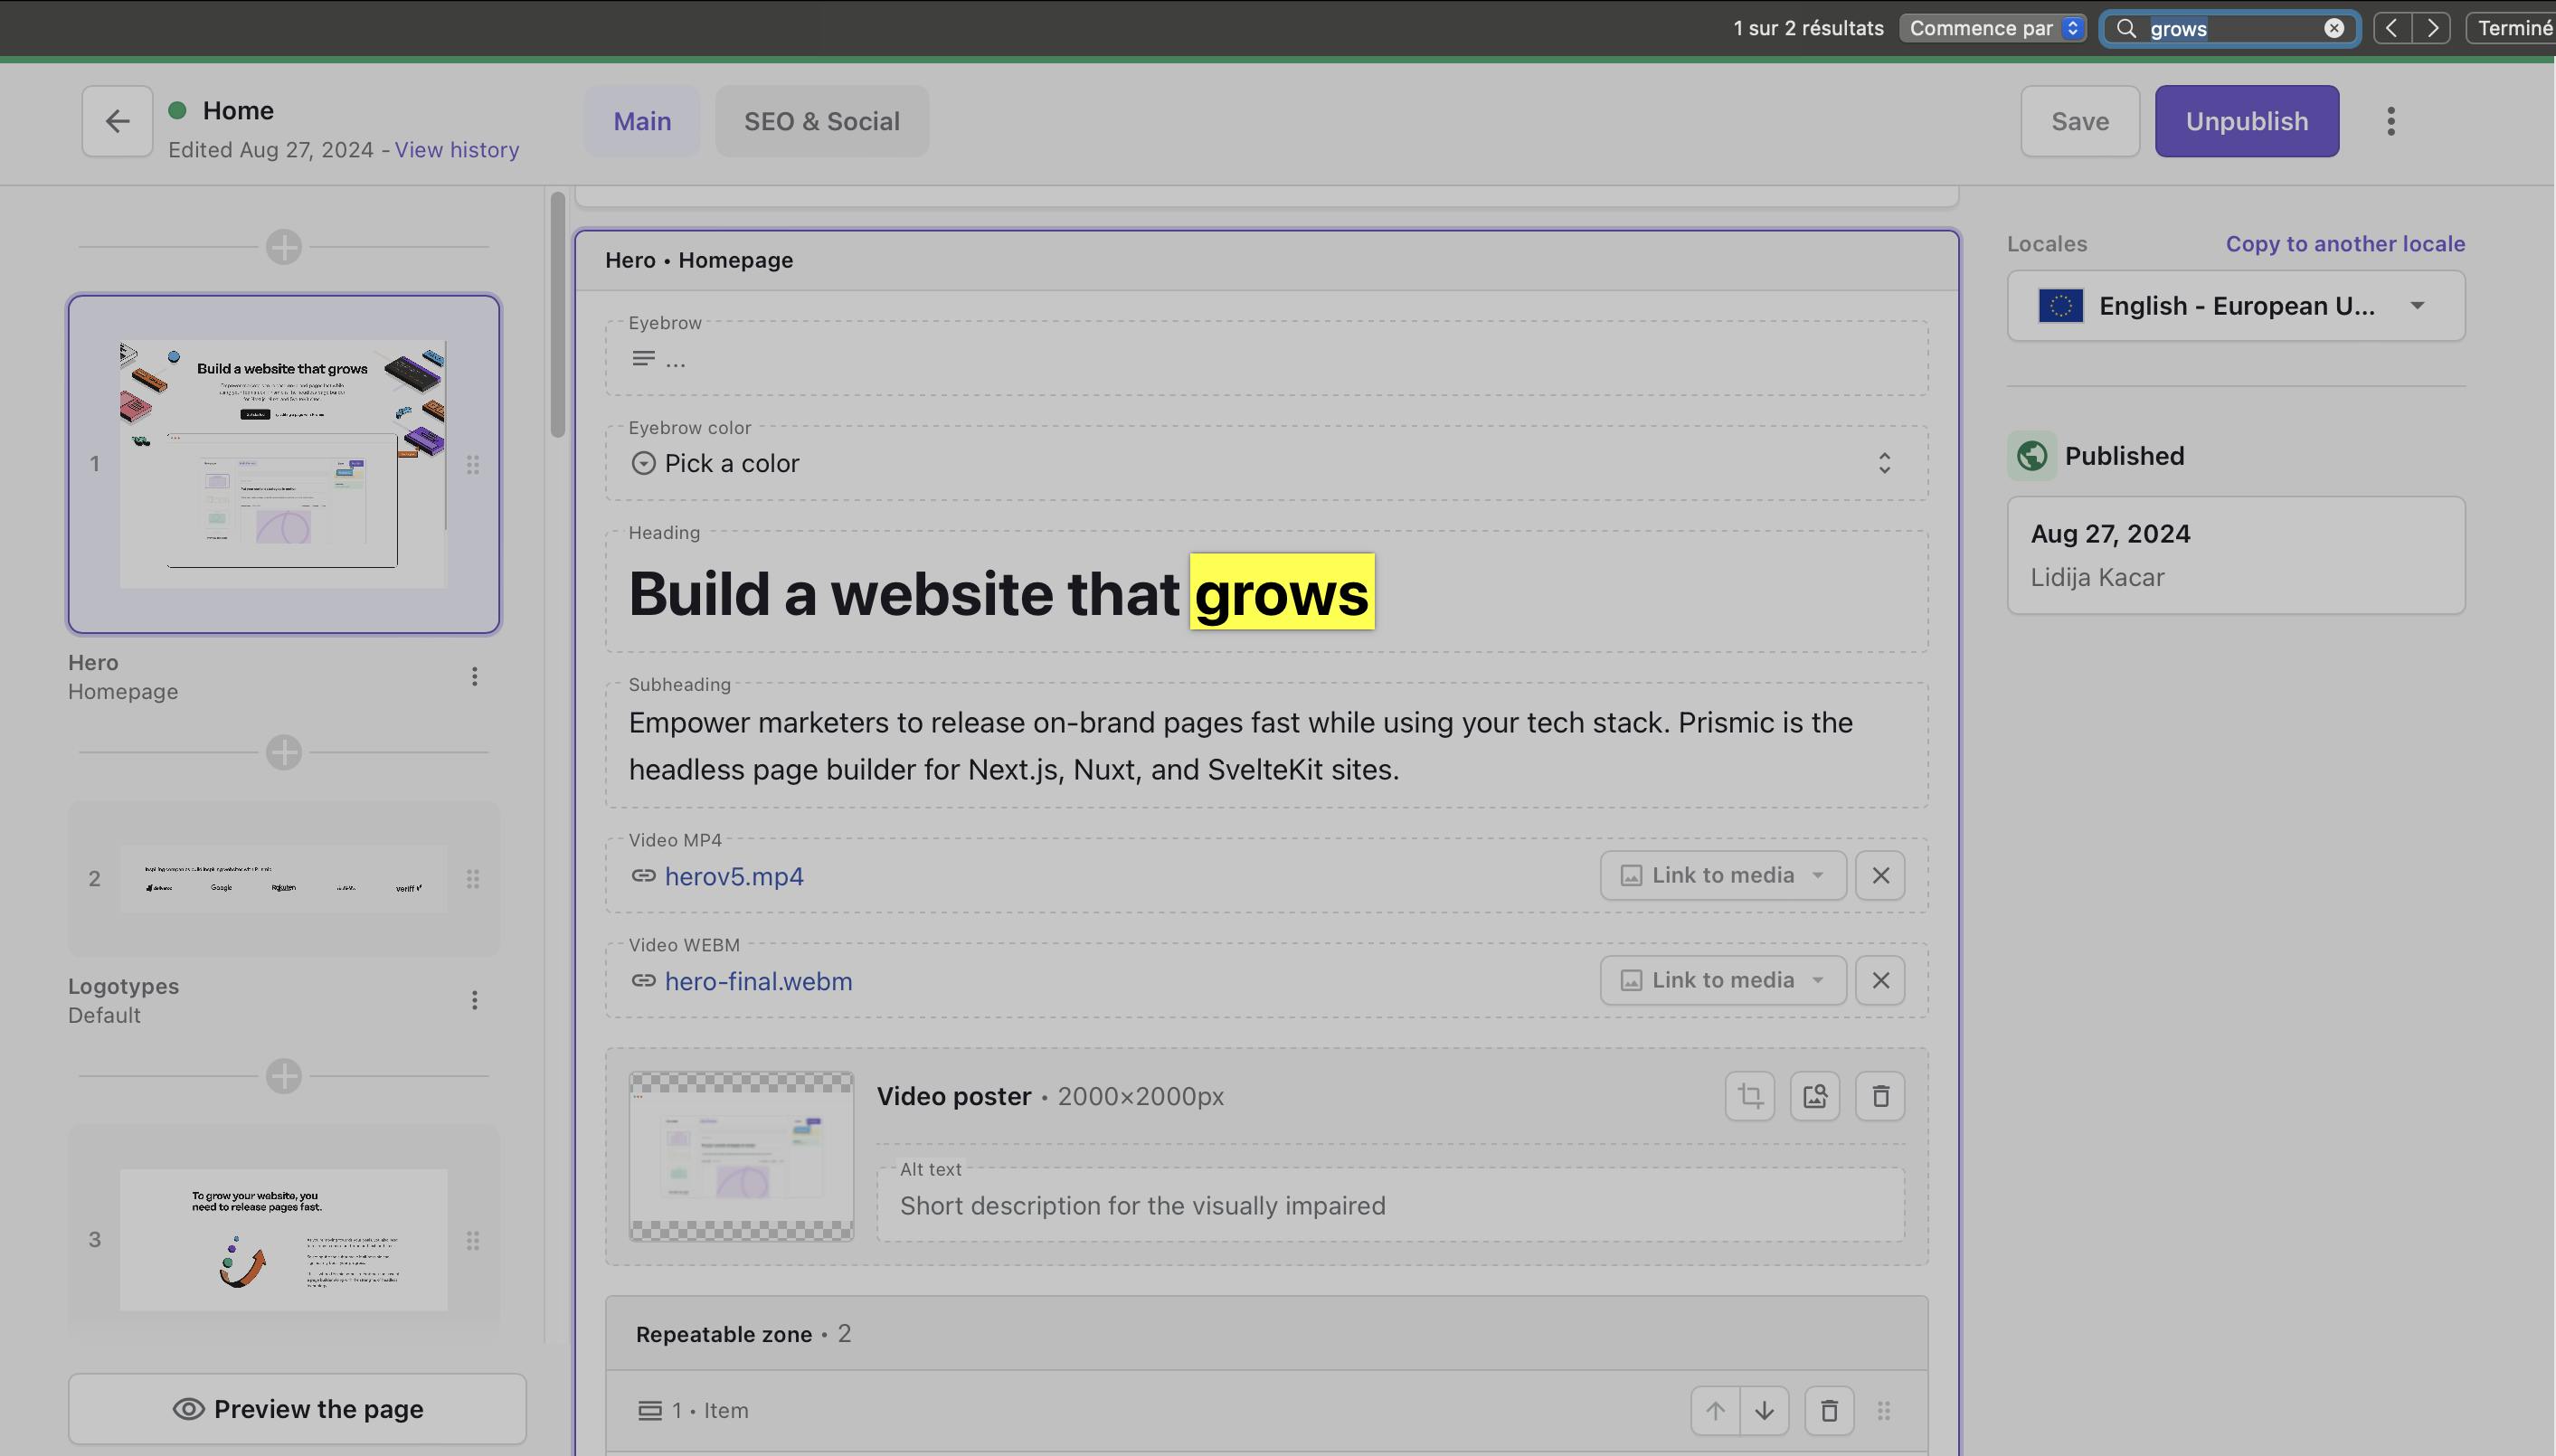Click the Unpublish button
Viewport: 2556px width, 1456px height.
2246,121
